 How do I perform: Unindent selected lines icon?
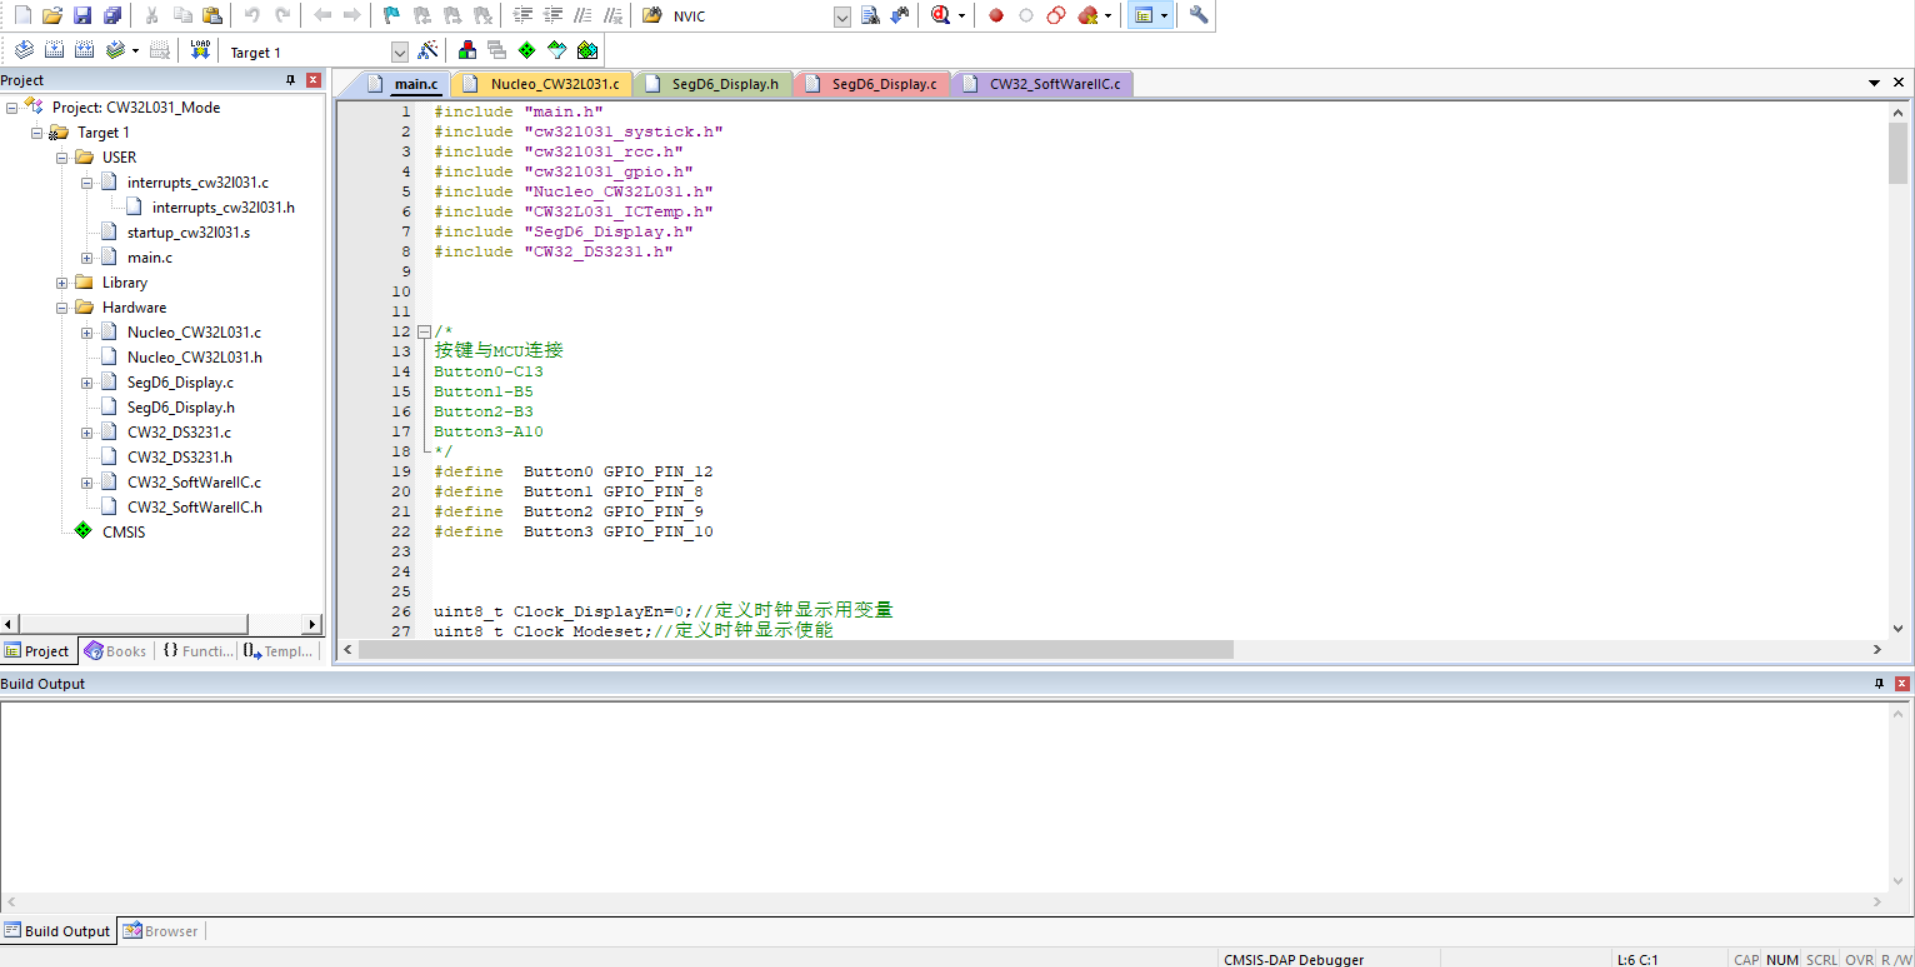tap(552, 15)
